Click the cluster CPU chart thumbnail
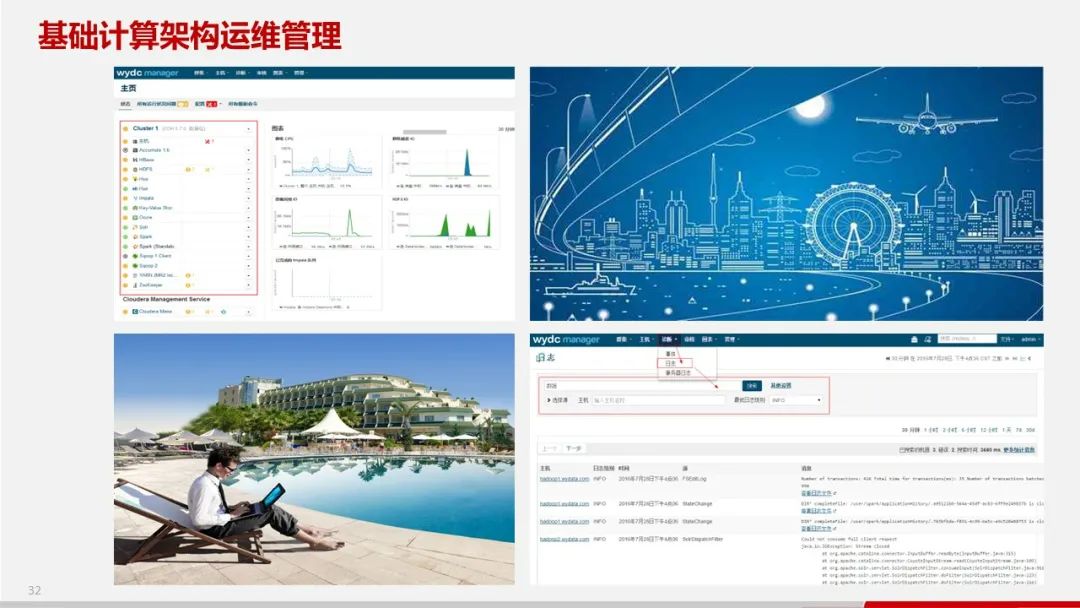Image resolution: width=1080 pixels, height=608 pixels. click(328, 163)
